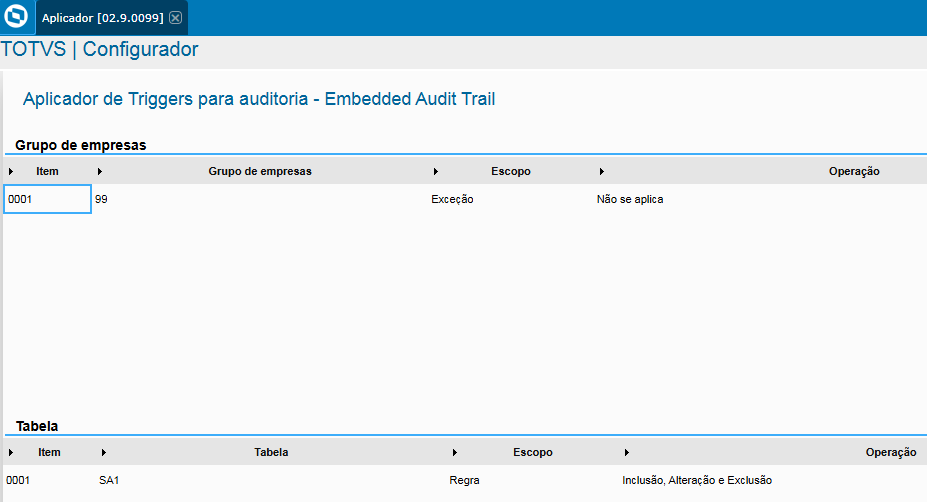Select the SA1 table cell
The width and height of the screenshot is (927, 502).
pos(109,480)
